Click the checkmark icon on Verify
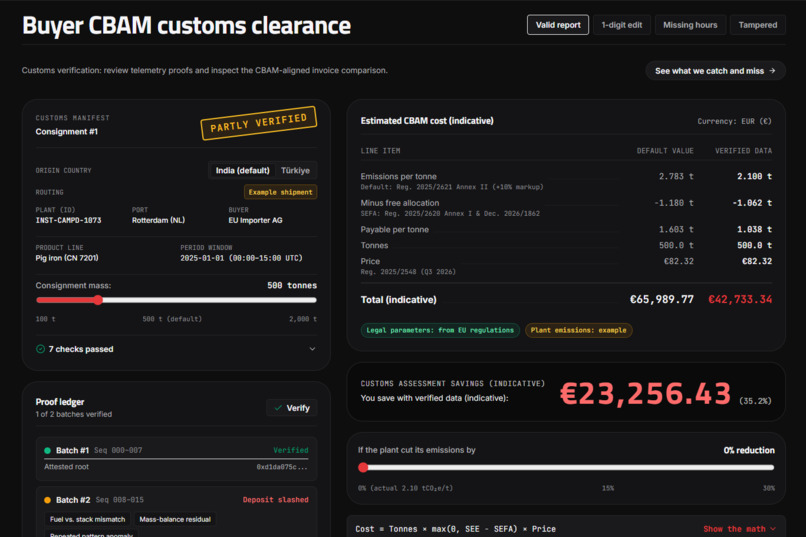 (x=278, y=408)
